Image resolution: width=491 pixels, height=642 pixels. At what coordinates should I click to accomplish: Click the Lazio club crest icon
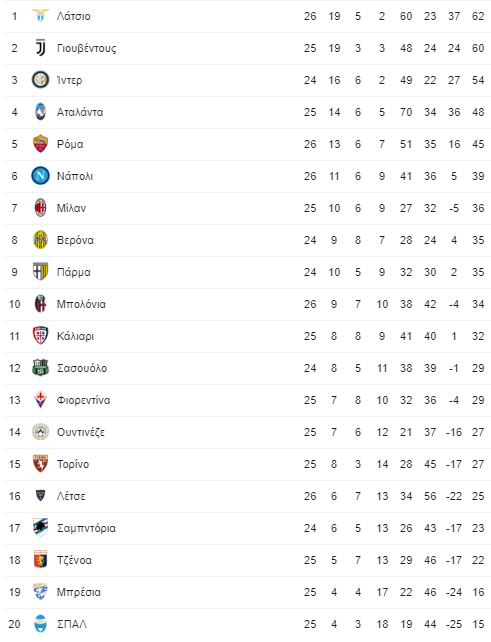40,16
